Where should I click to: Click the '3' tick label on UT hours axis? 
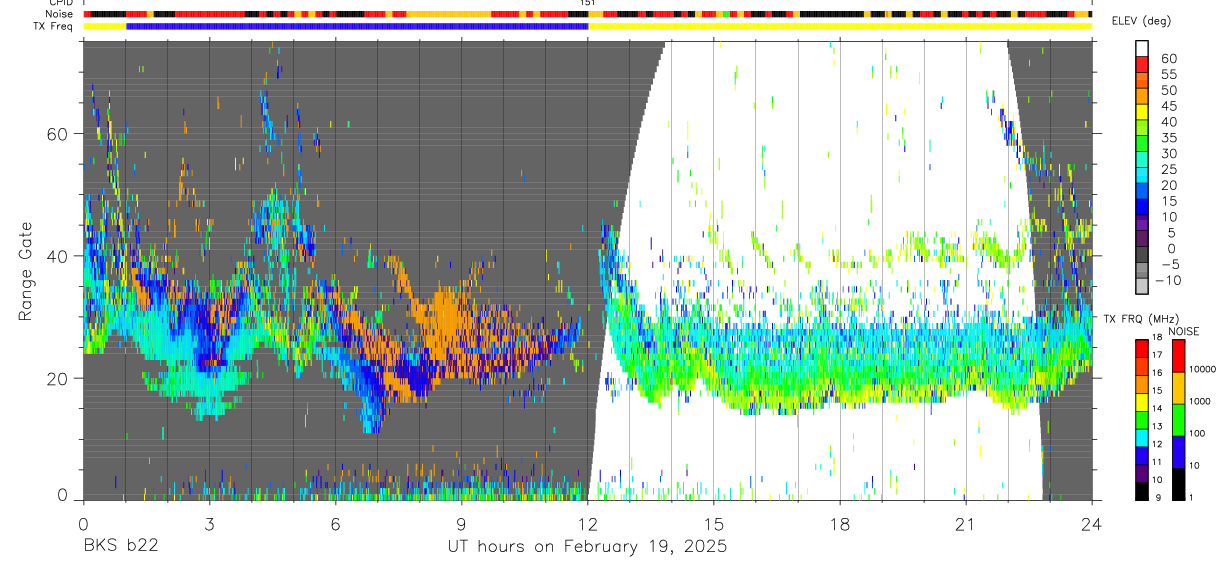pos(209,525)
